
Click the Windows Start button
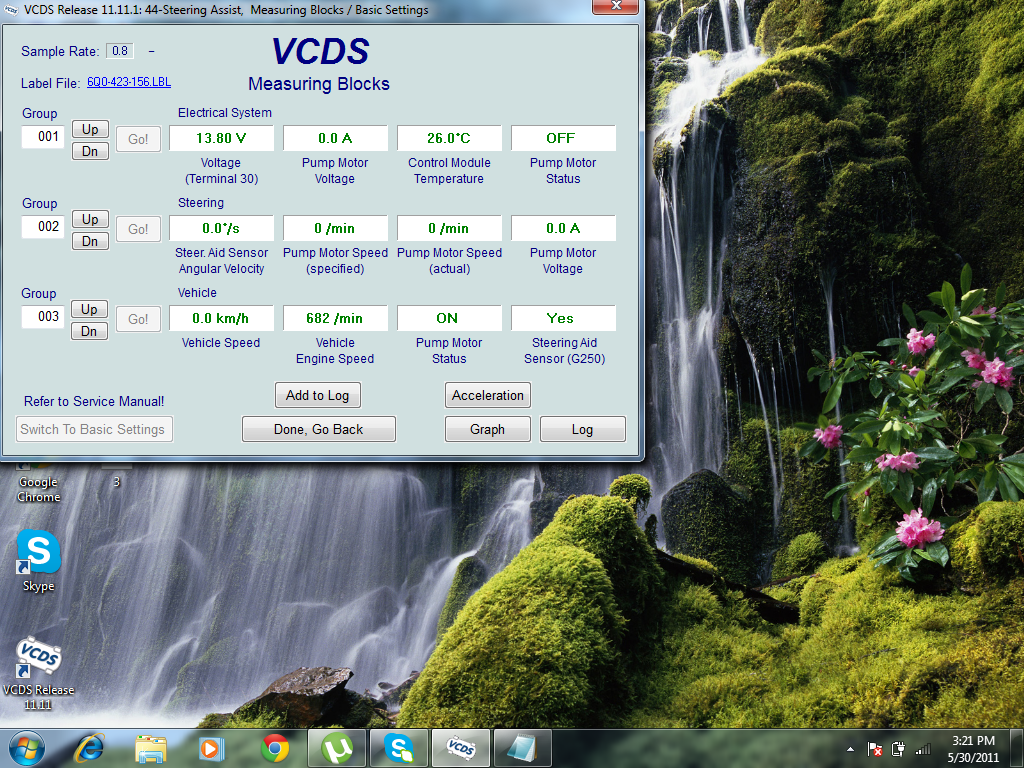[27, 747]
